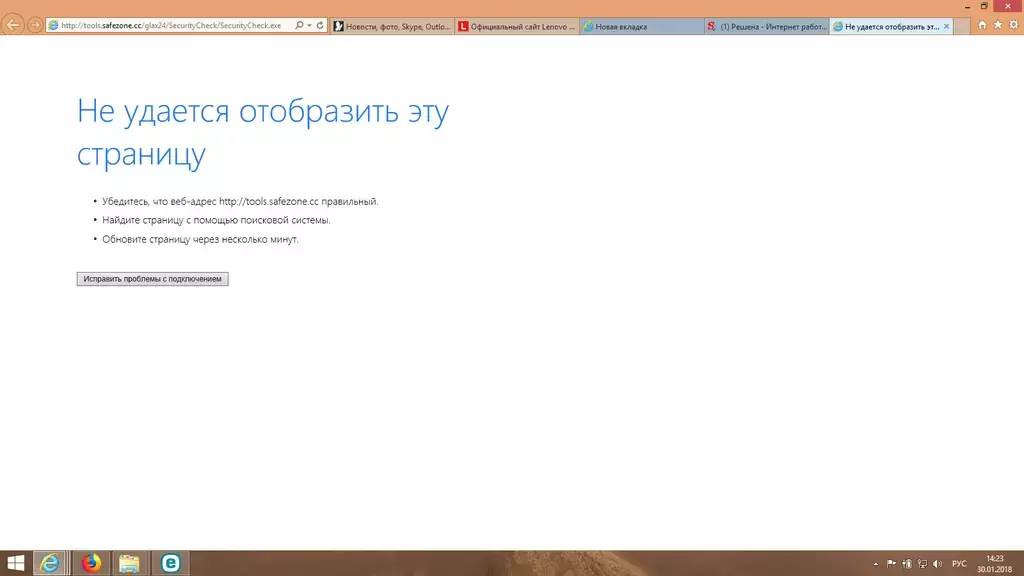
Task: Switch to the Официальный сайт Lenovo tab
Action: [517, 26]
